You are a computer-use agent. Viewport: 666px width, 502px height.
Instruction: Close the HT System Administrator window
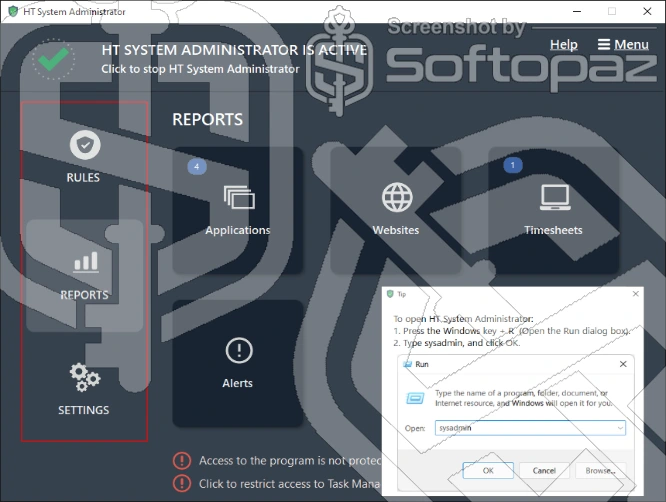click(x=647, y=11)
